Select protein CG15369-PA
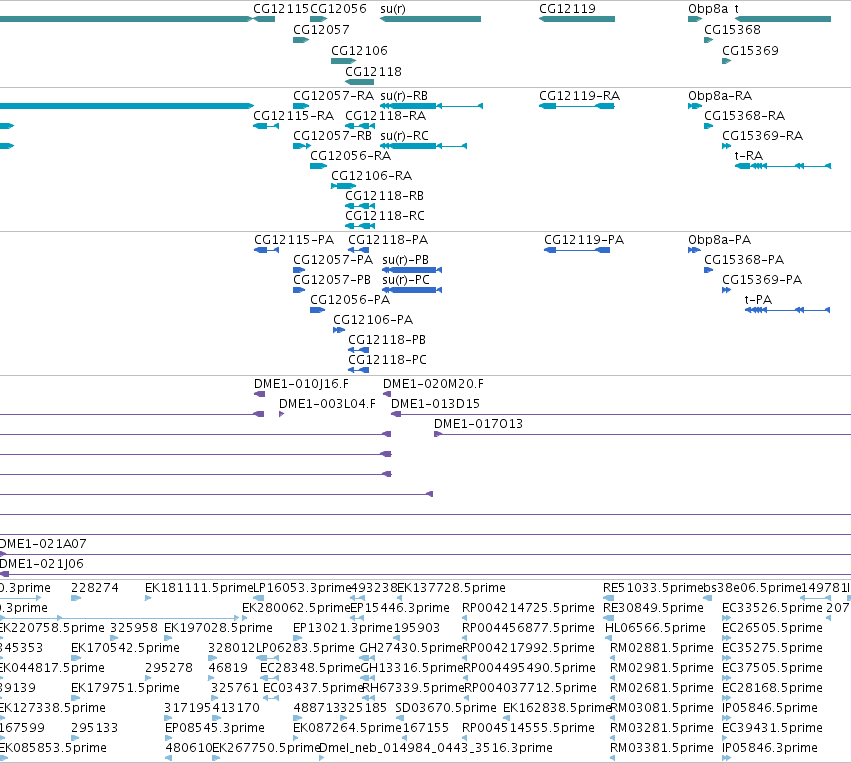This screenshot has width=851, height=763. coord(762,281)
